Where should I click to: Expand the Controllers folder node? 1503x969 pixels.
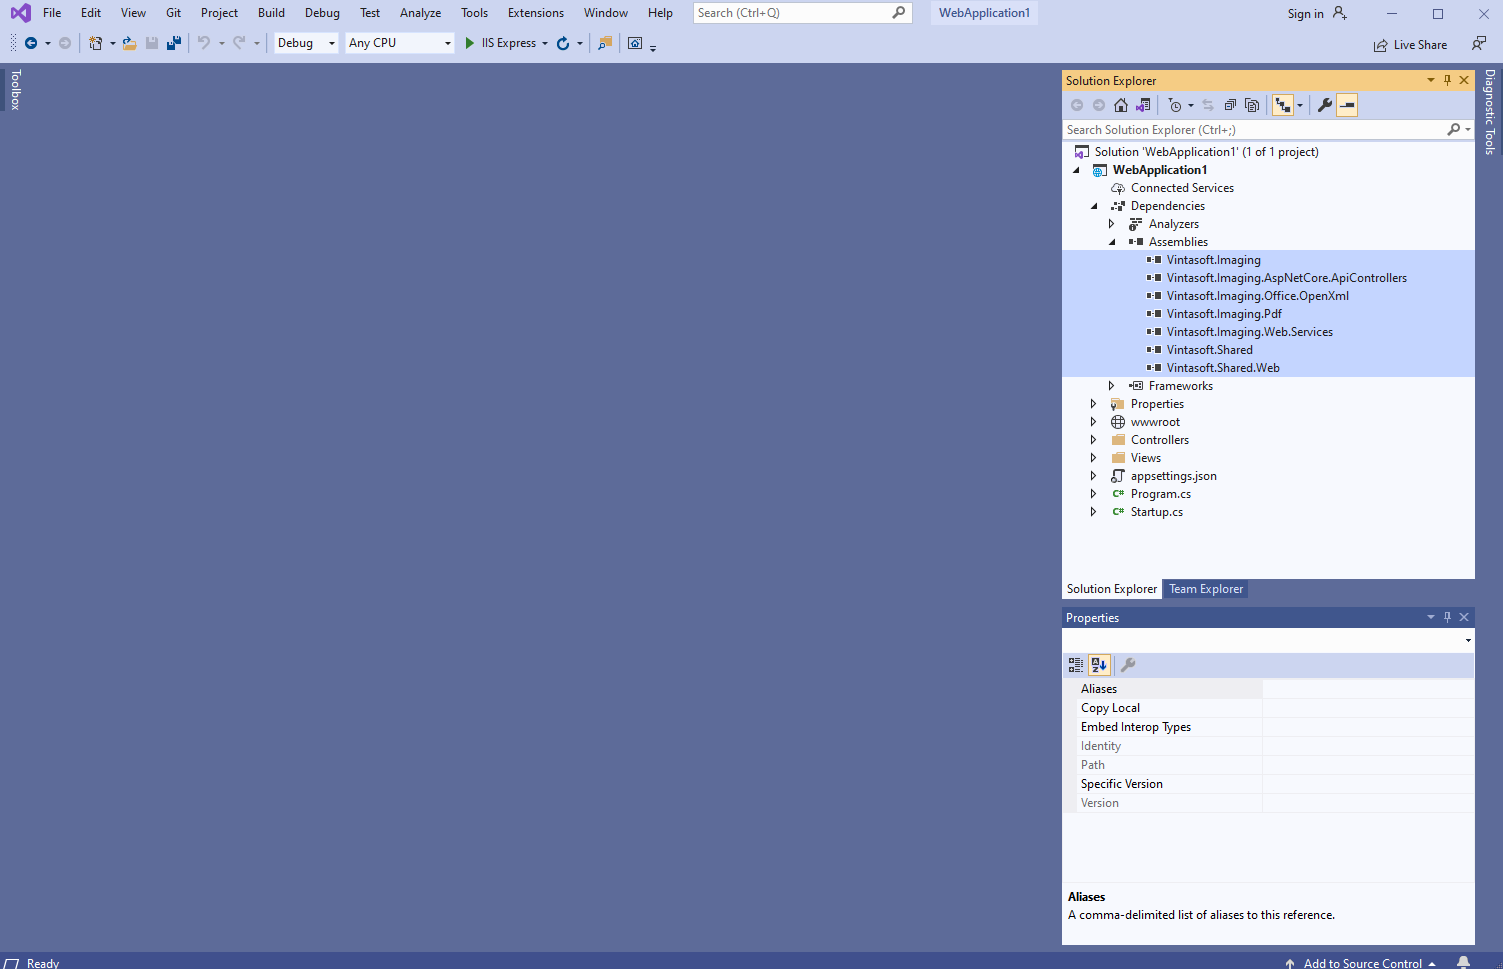pyautogui.click(x=1093, y=440)
